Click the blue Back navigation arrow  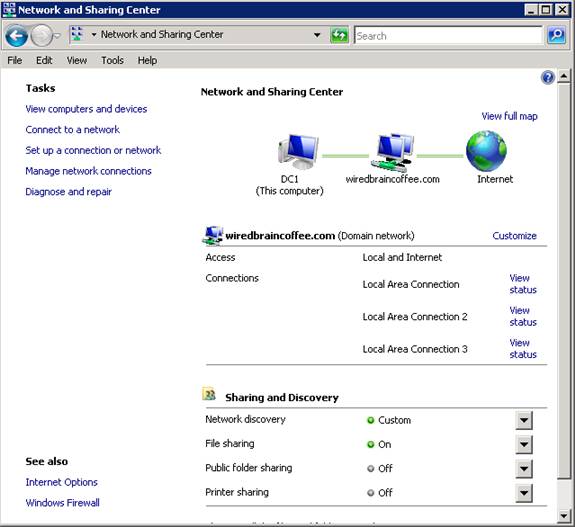pyautogui.click(x=17, y=36)
